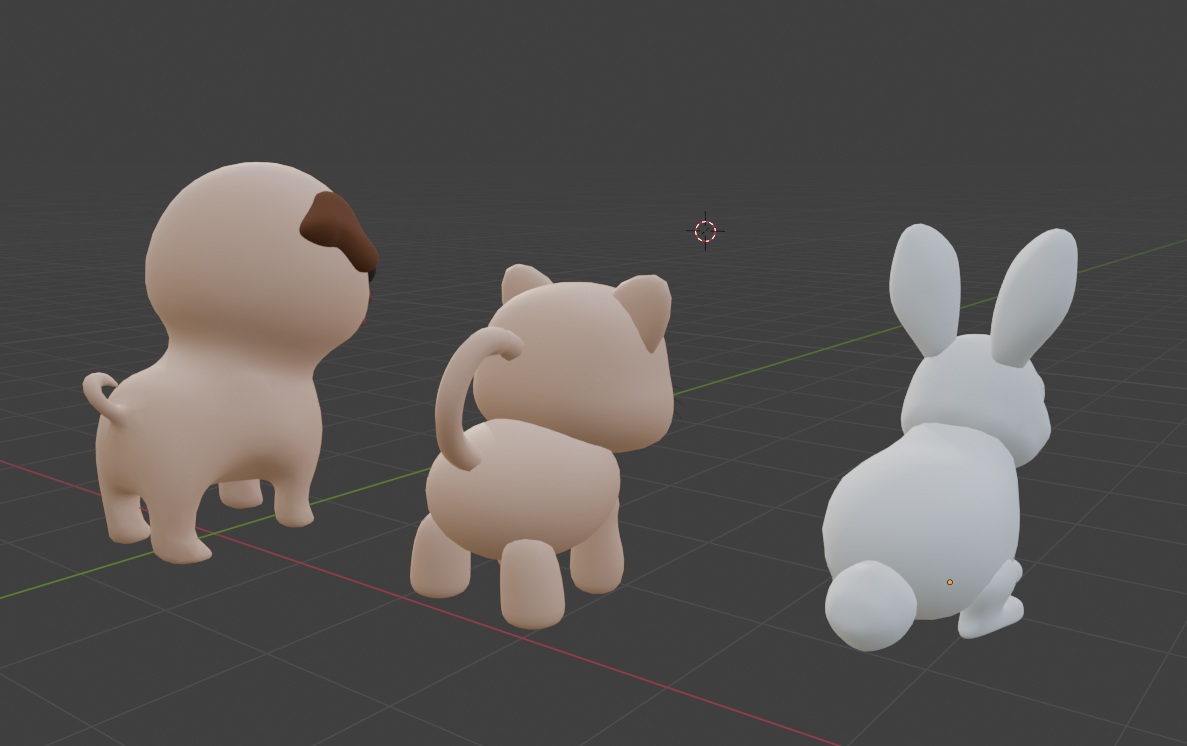
Task: Click the orange origin dot on the rabbit
Action: (950, 582)
